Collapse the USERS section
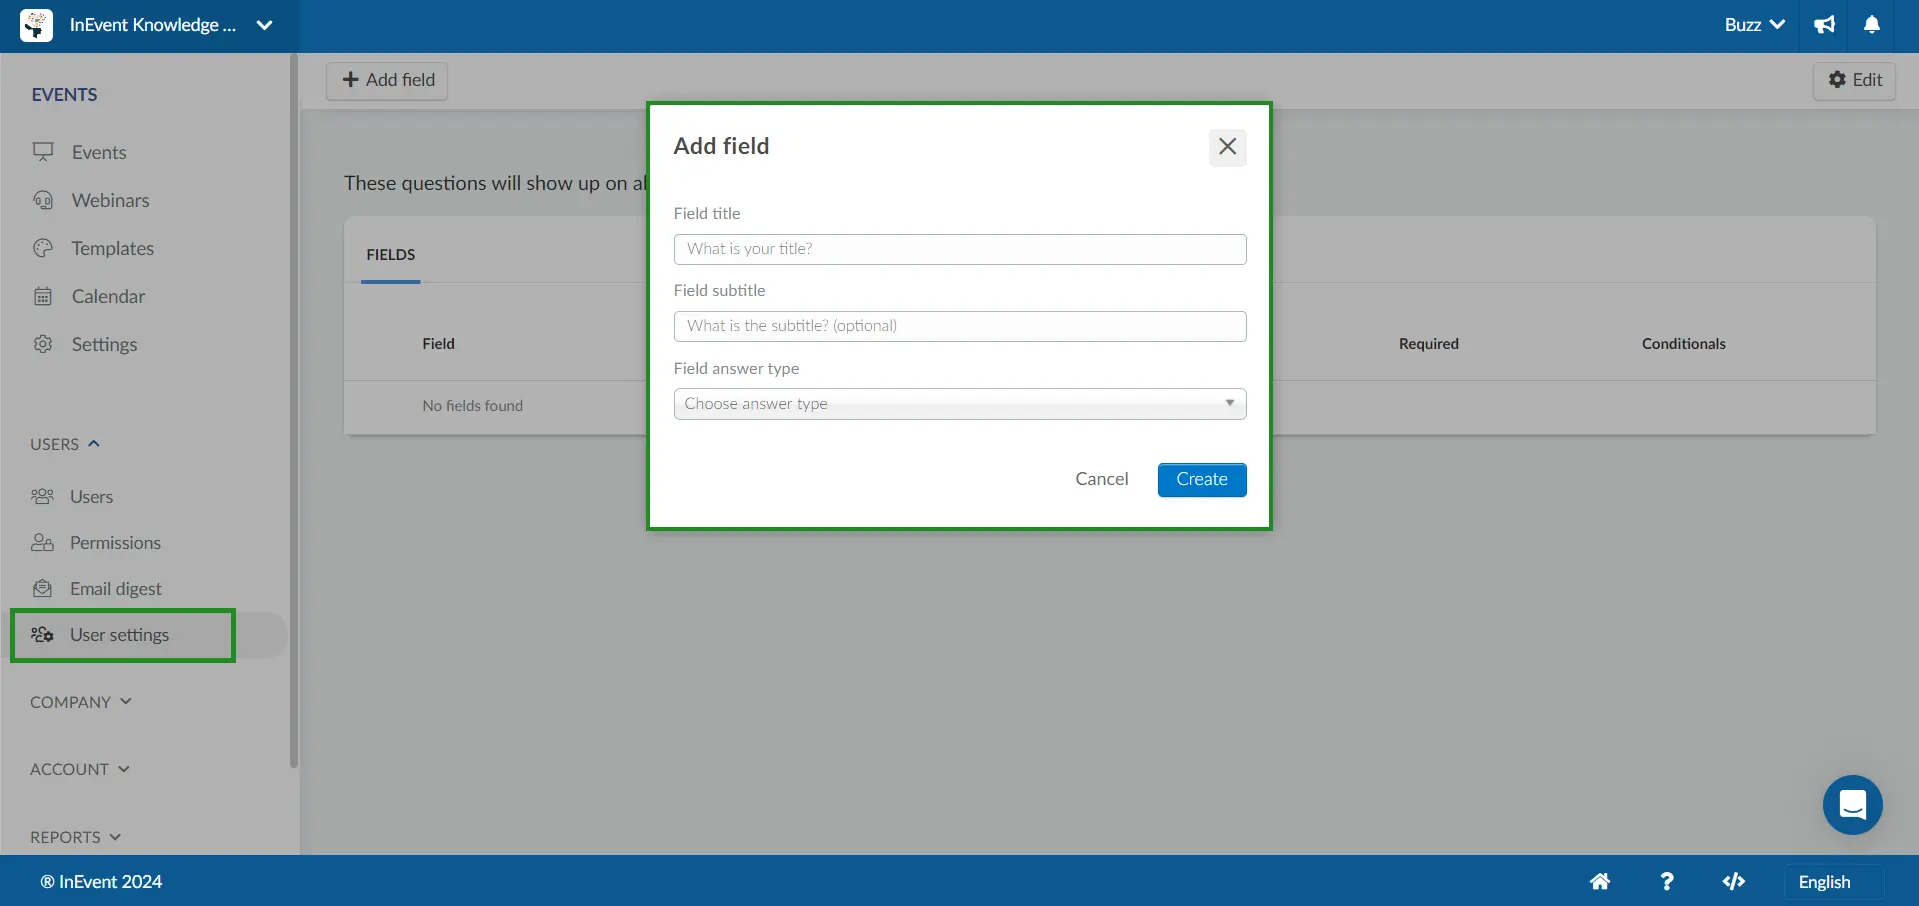This screenshot has height=906, width=1919. pos(65,444)
